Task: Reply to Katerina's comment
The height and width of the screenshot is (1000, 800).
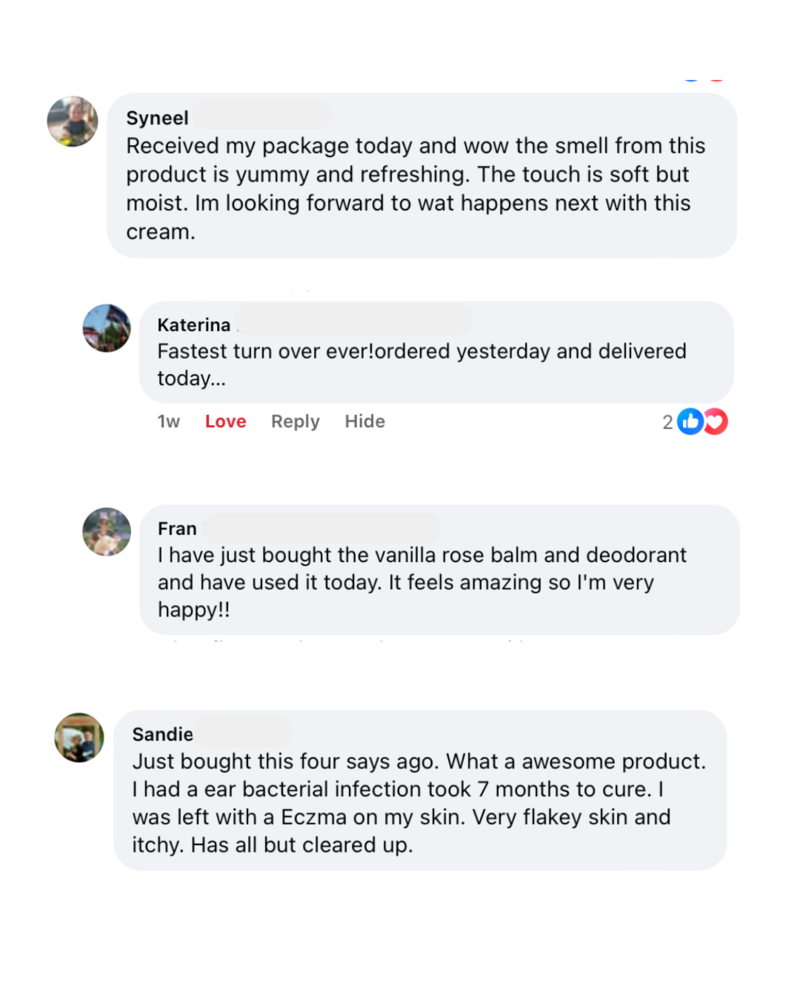Action: tap(294, 421)
